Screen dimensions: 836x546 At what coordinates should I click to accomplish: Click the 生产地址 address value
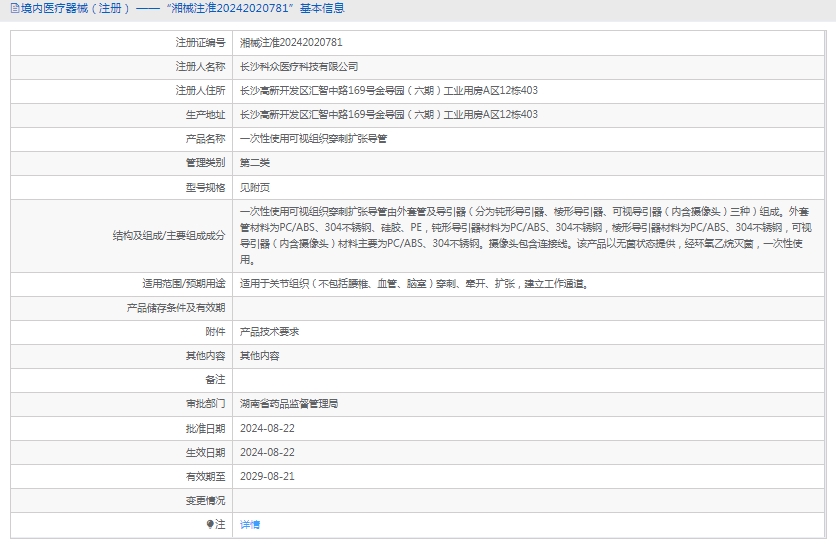pos(389,115)
